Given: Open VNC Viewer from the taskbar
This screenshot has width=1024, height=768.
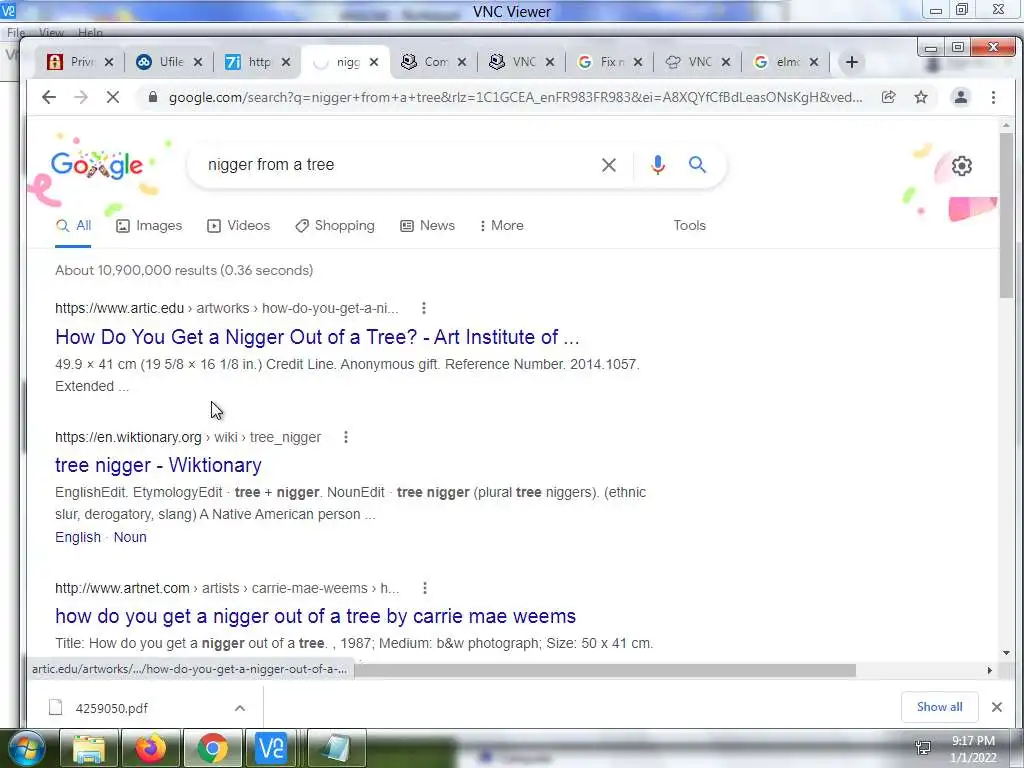Looking at the screenshot, I should tap(272, 748).
